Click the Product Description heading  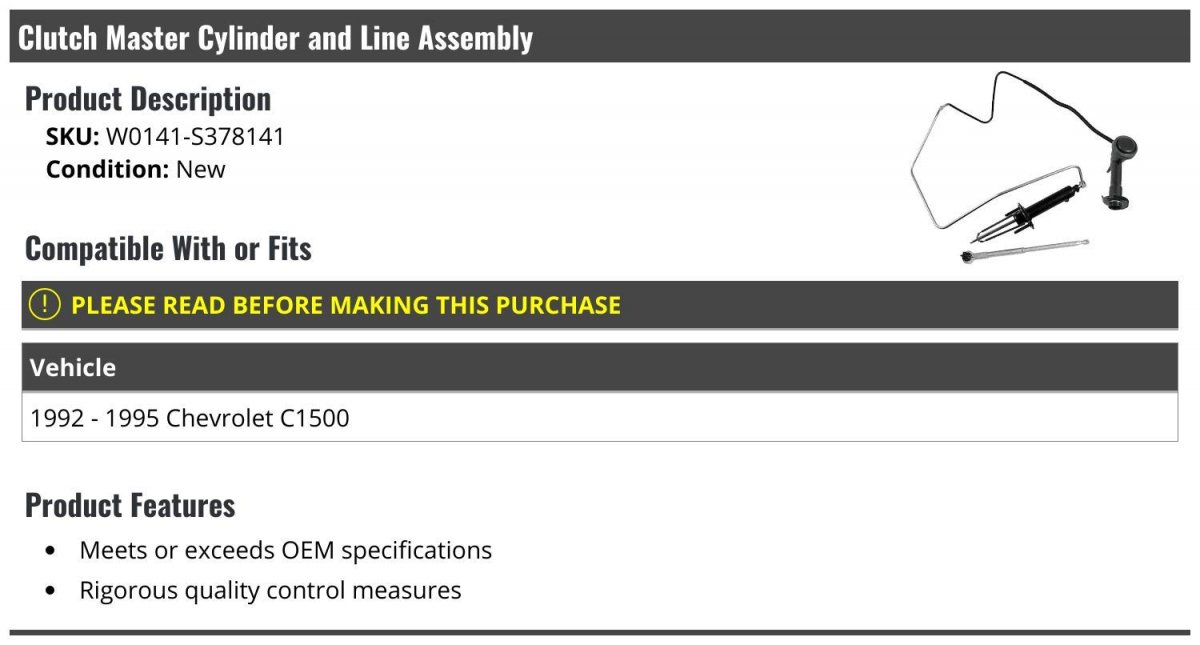point(148,98)
